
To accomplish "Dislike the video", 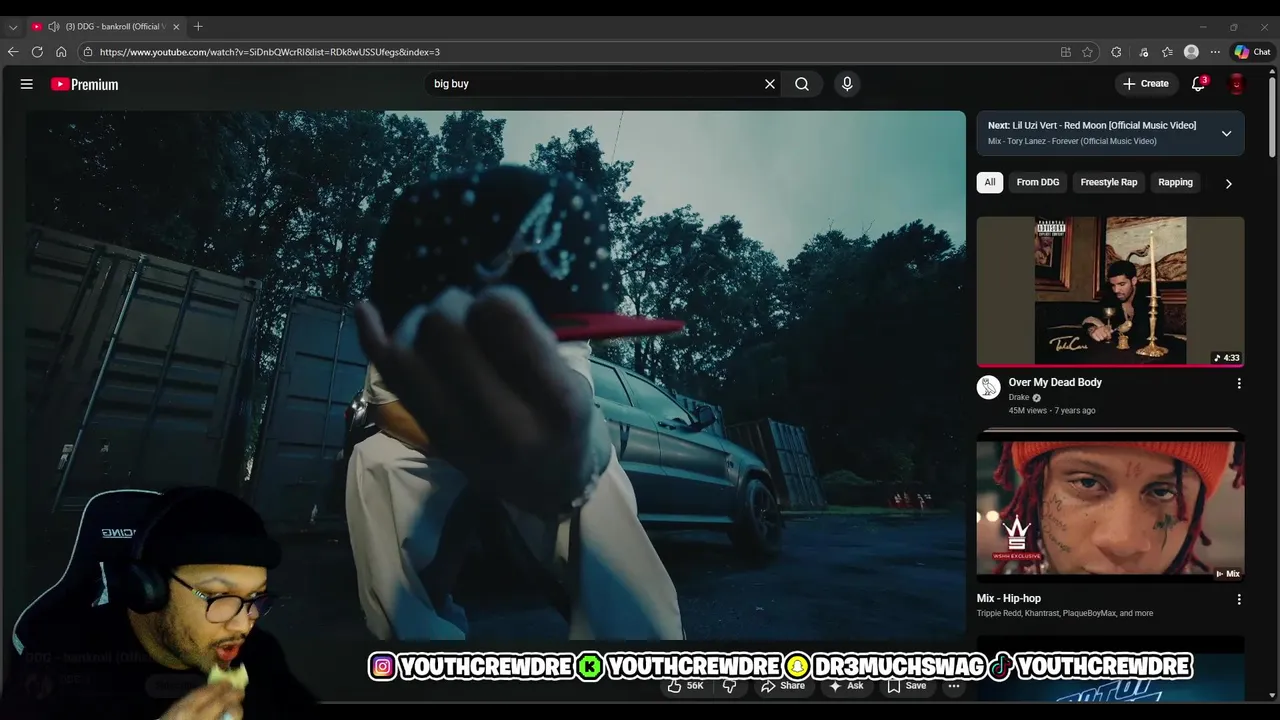I will [730, 686].
